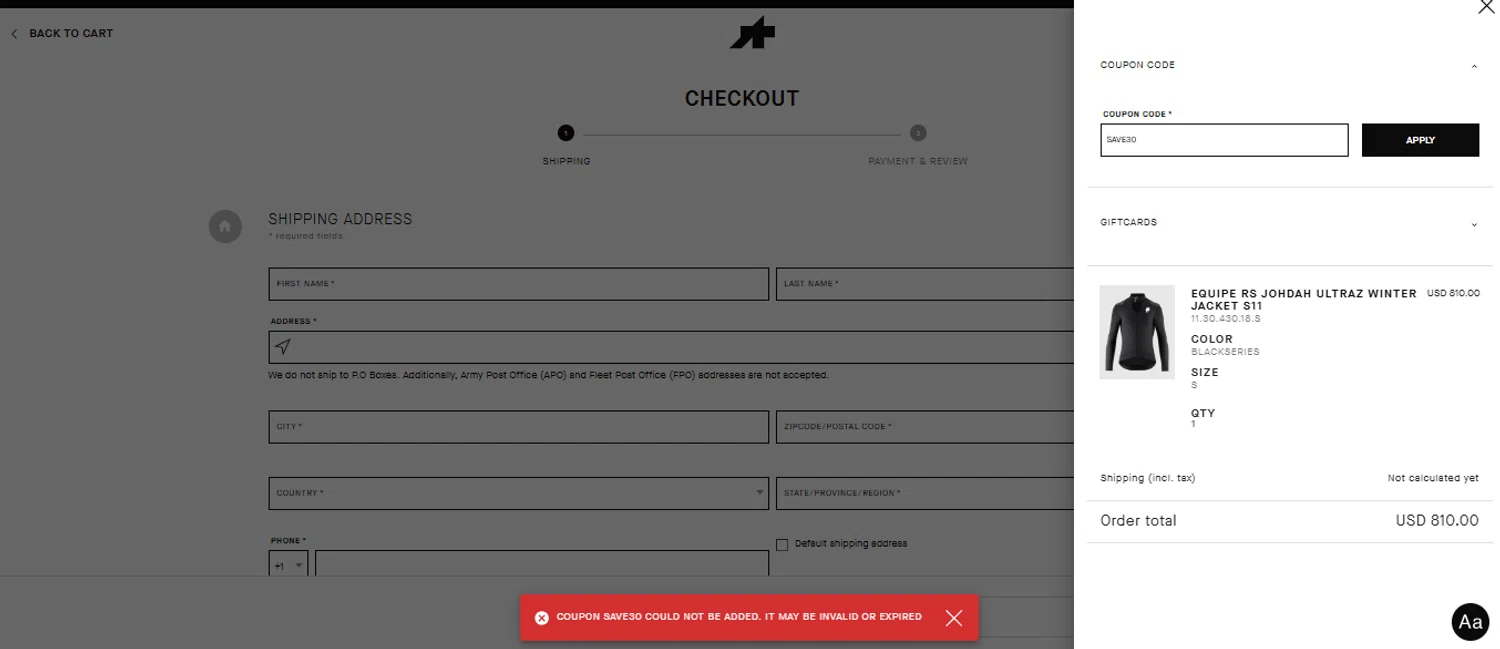Dismiss the red coupon error notification
Viewport: 1500px width, 649px height.
pyautogui.click(x=954, y=618)
